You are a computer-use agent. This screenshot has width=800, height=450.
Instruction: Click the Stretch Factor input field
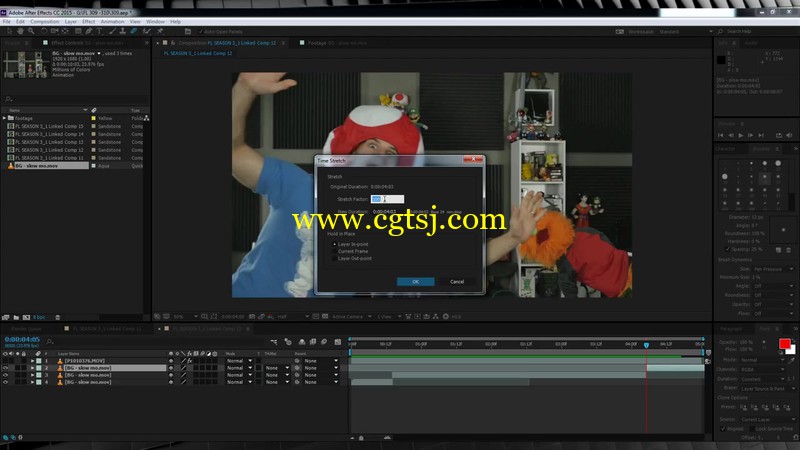point(387,199)
